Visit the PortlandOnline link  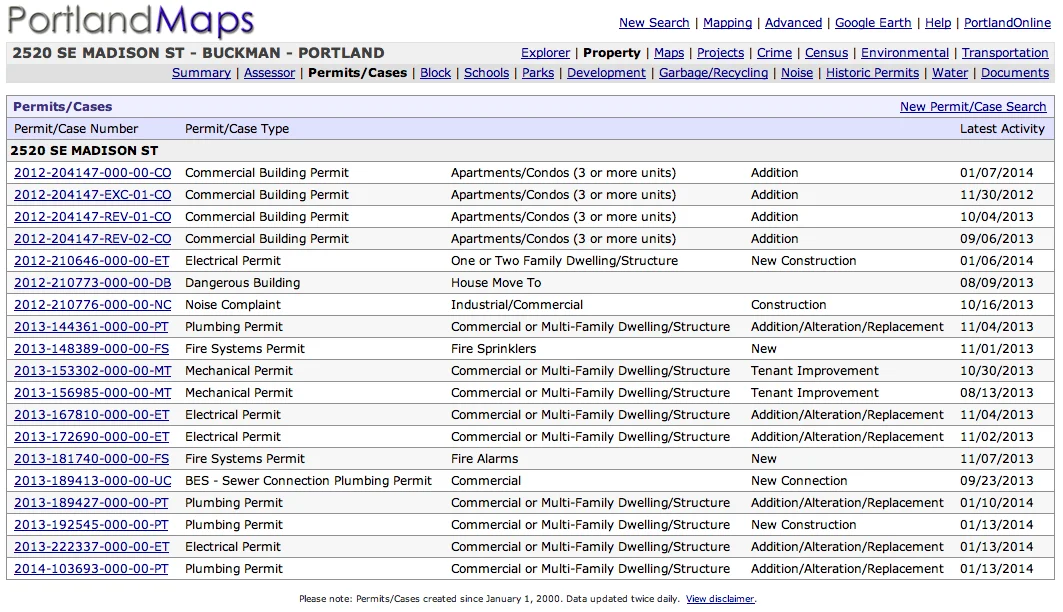coord(1007,22)
